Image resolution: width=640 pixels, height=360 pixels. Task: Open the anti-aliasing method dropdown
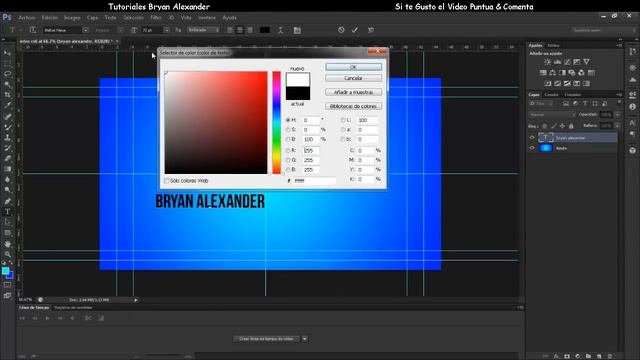pyautogui.click(x=203, y=30)
